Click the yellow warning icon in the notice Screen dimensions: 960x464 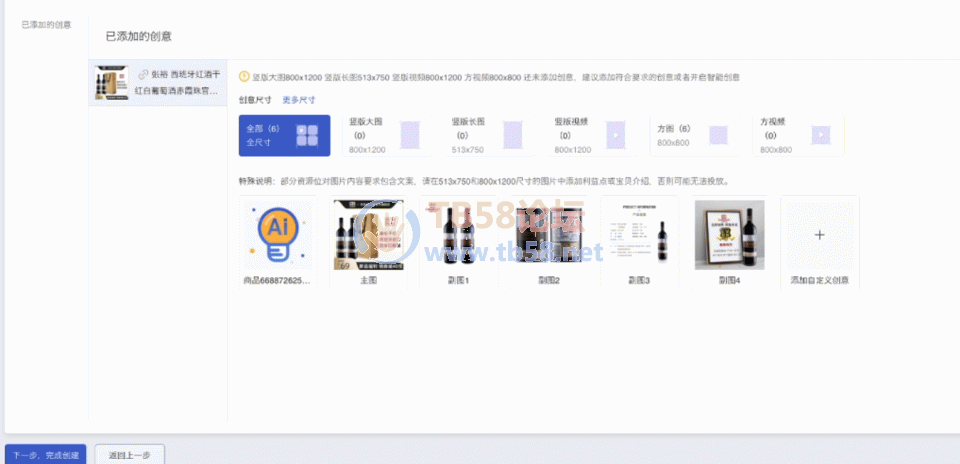pos(243,76)
